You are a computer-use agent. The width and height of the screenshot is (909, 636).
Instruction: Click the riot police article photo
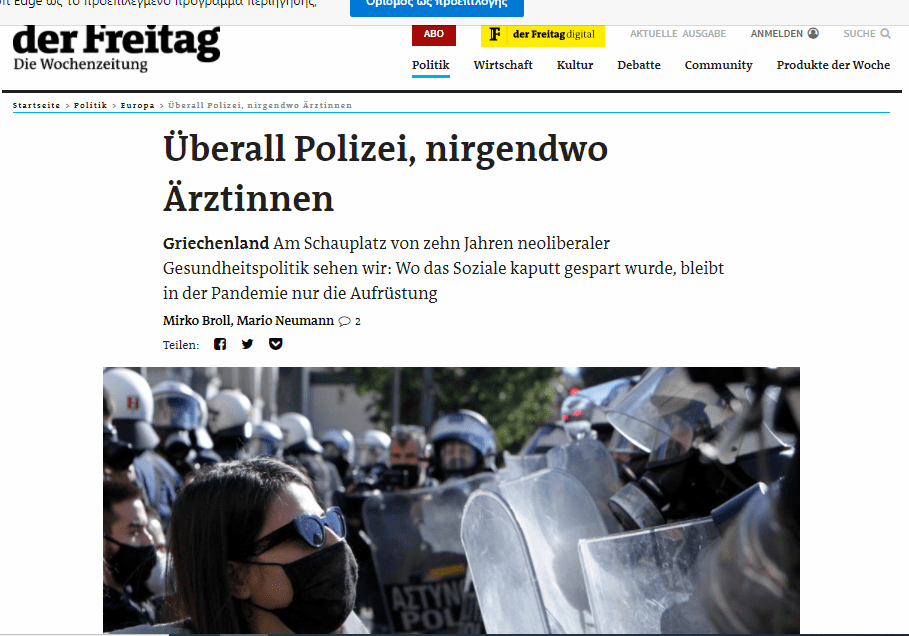tap(451, 500)
